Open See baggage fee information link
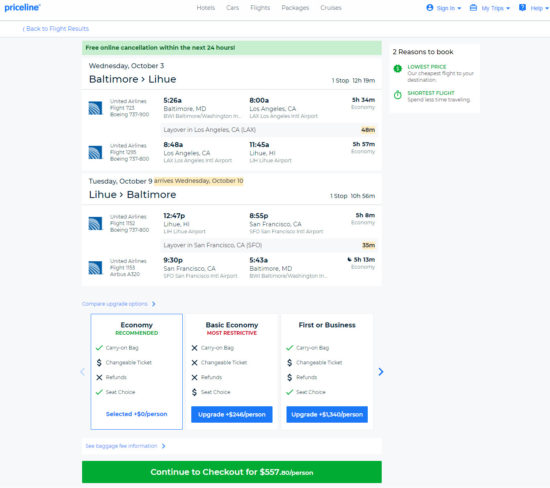 (121, 446)
